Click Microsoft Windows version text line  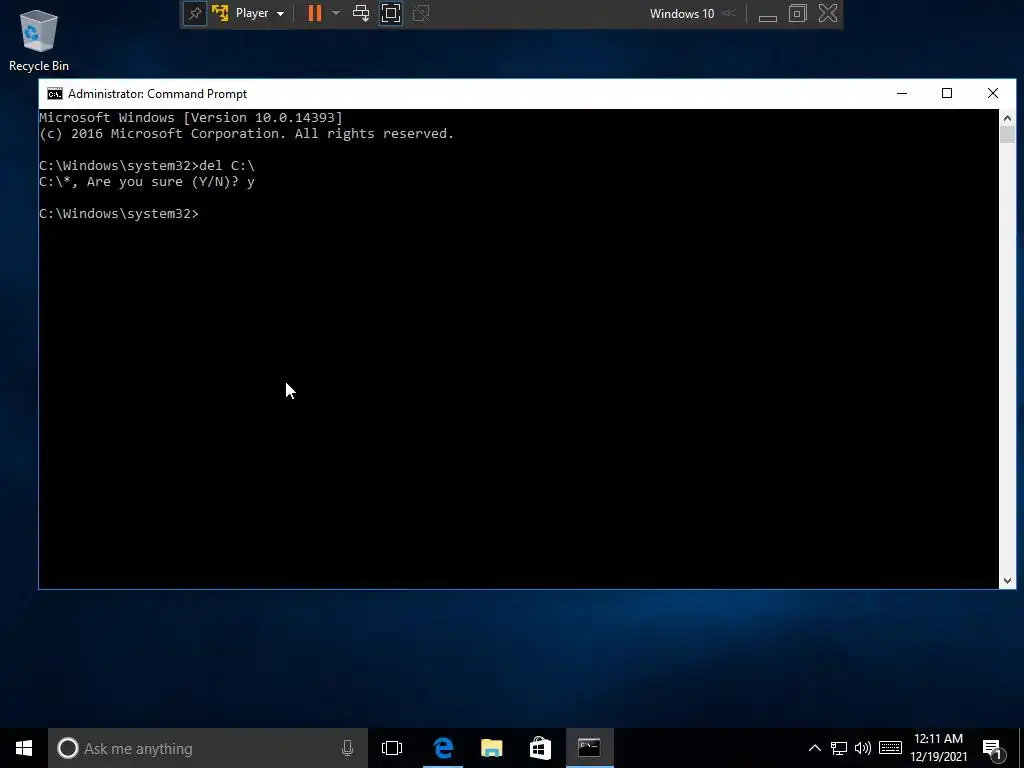click(191, 118)
